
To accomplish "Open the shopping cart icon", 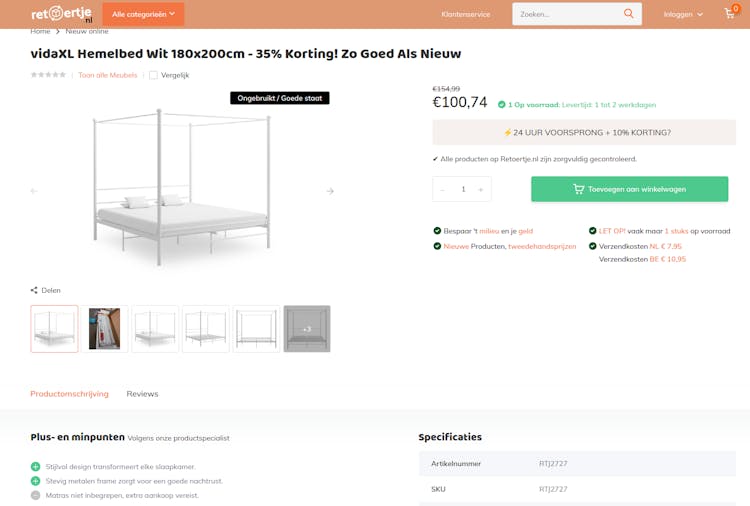I will coord(730,14).
